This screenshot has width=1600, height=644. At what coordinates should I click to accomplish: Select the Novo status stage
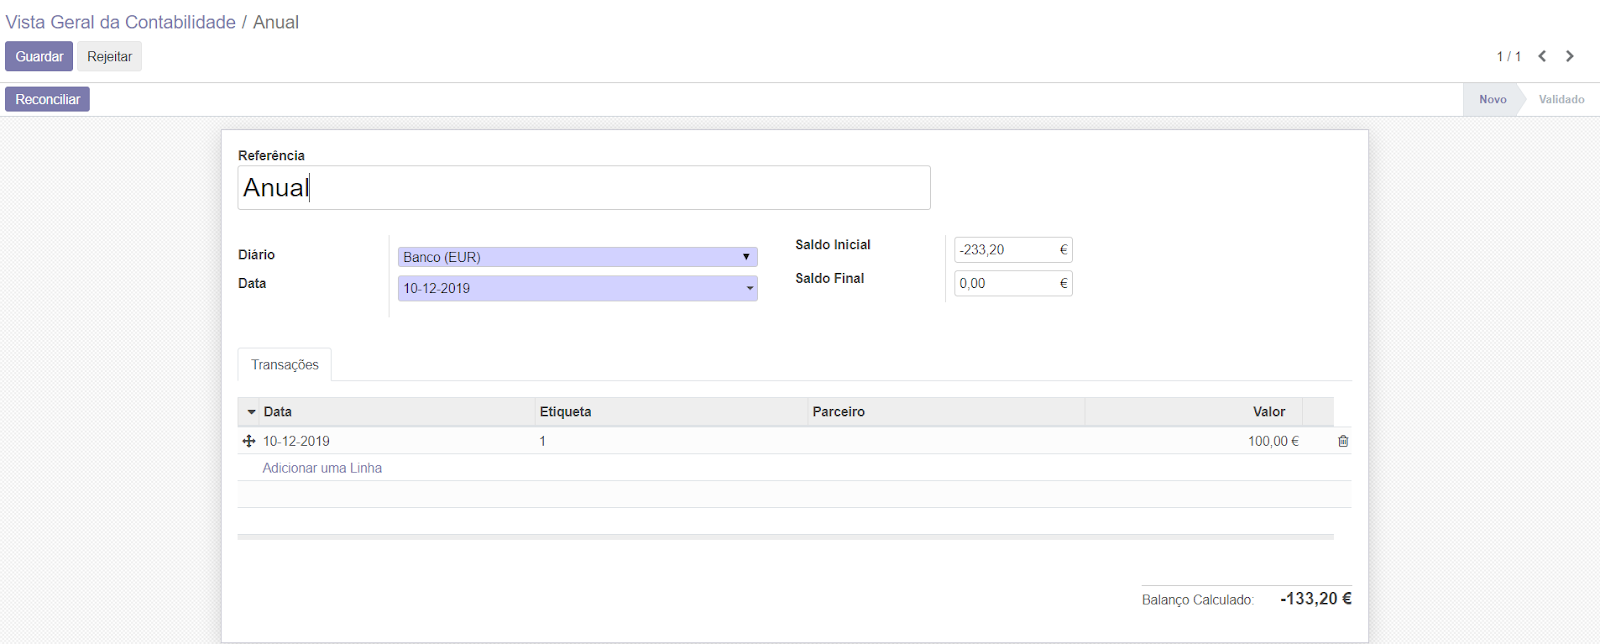[1492, 99]
